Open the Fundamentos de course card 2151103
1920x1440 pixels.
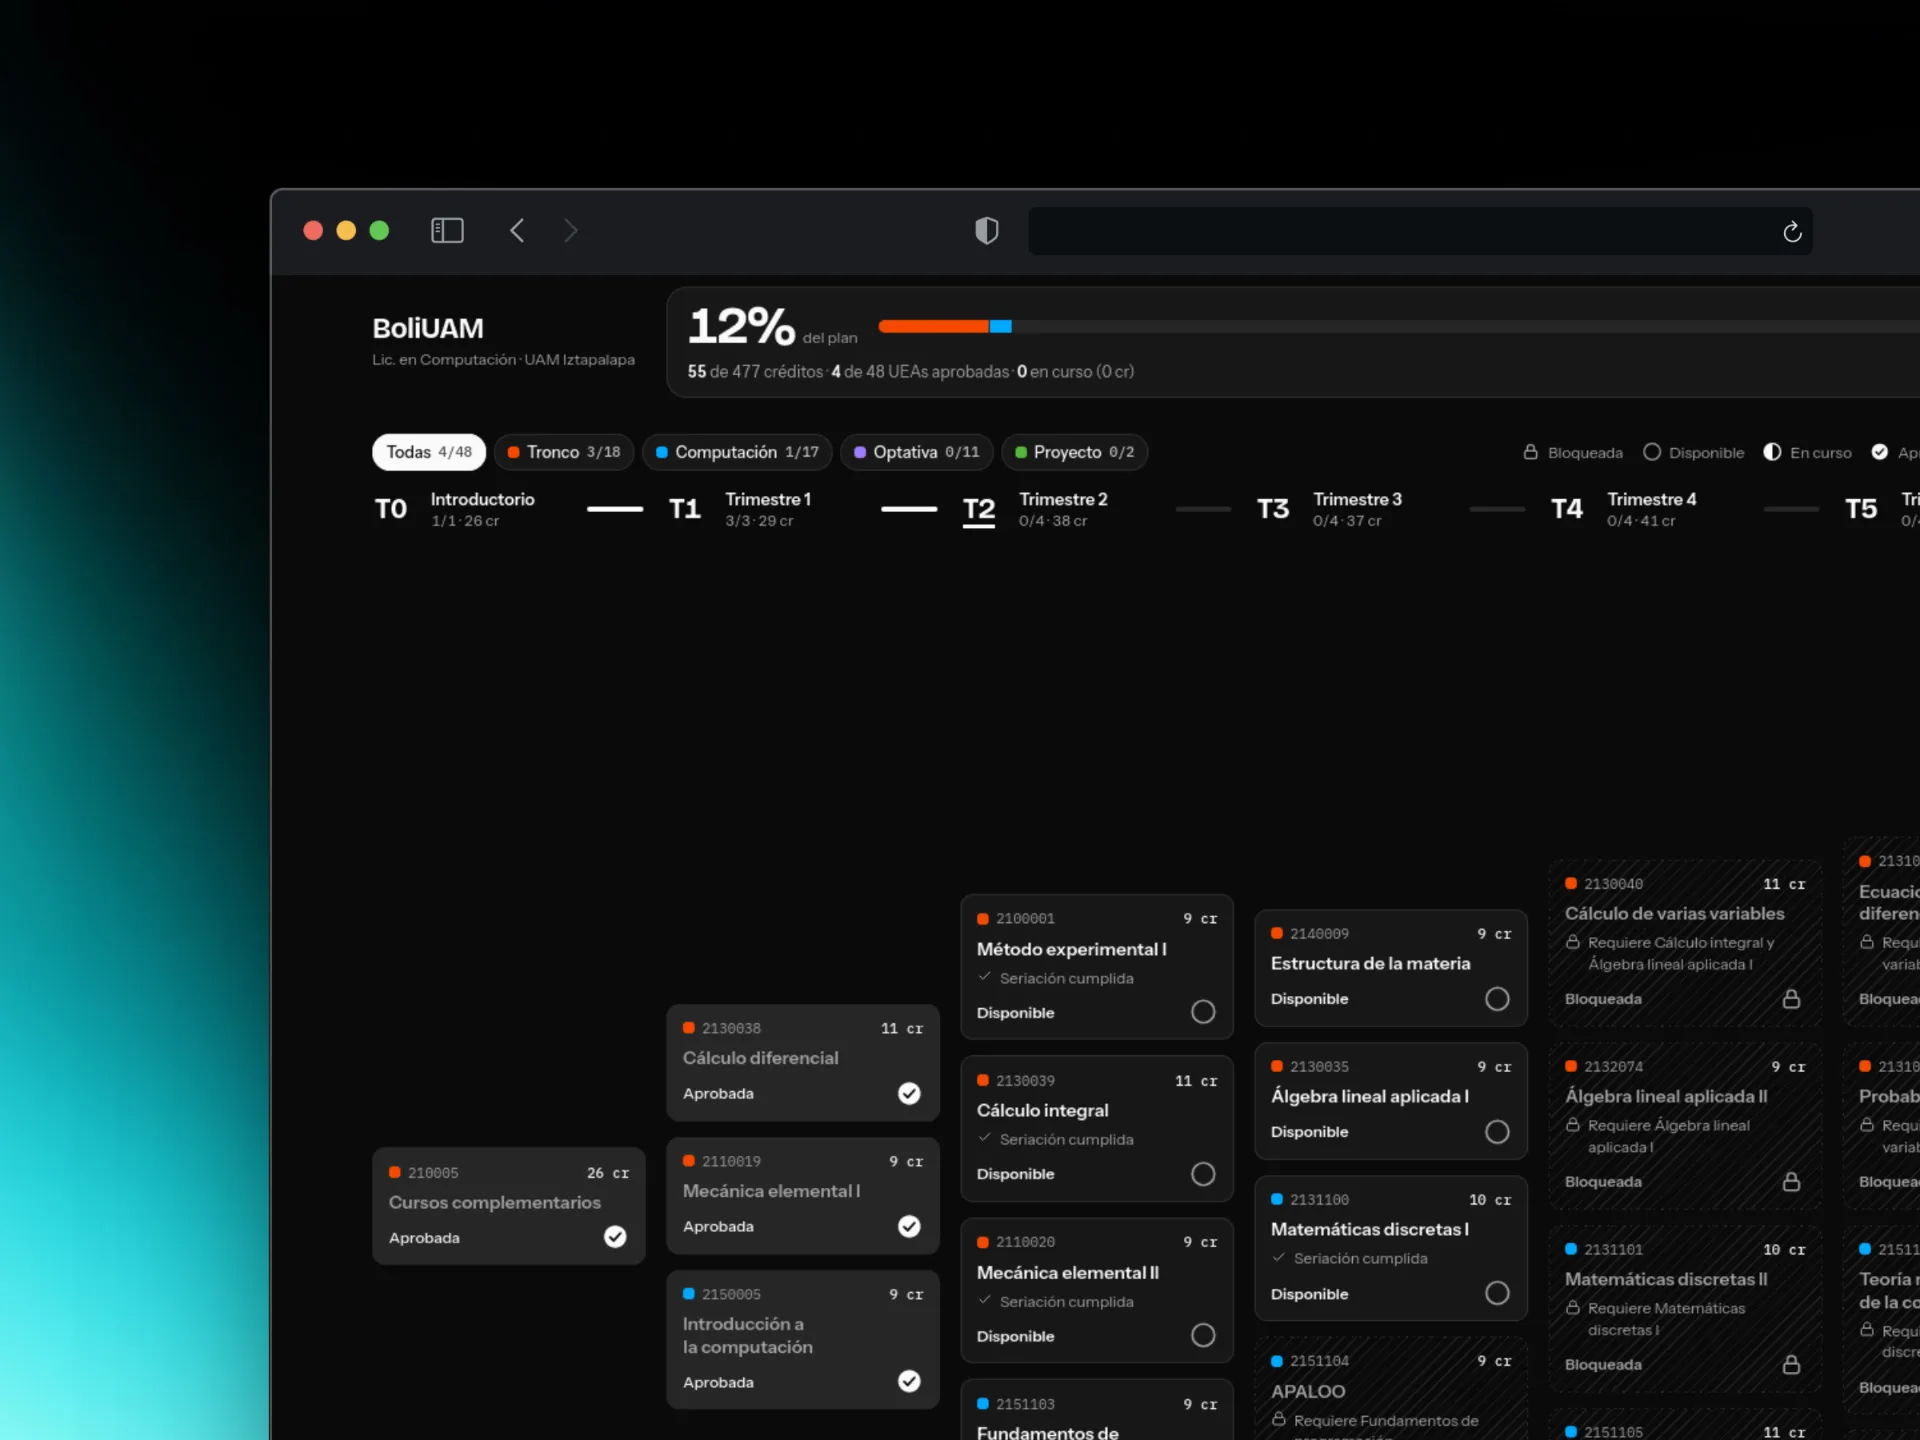coord(1097,1411)
